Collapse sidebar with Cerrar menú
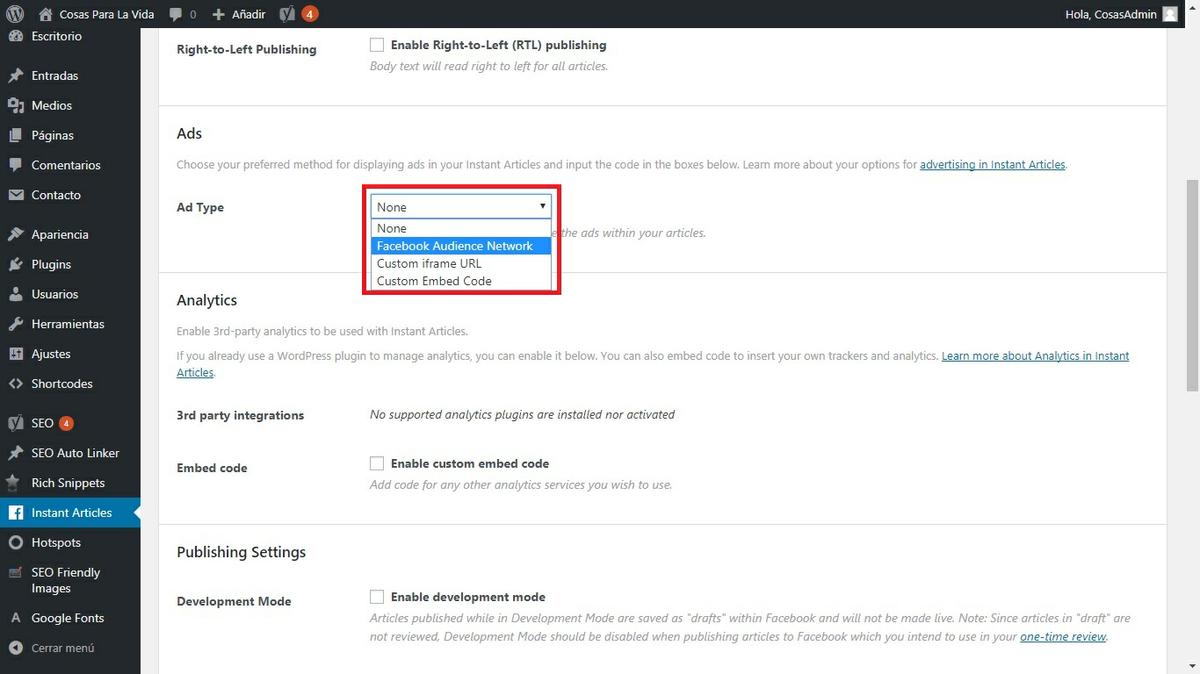Image resolution: width=1200 pixels, height=674 pixels. tap(62, 648)
